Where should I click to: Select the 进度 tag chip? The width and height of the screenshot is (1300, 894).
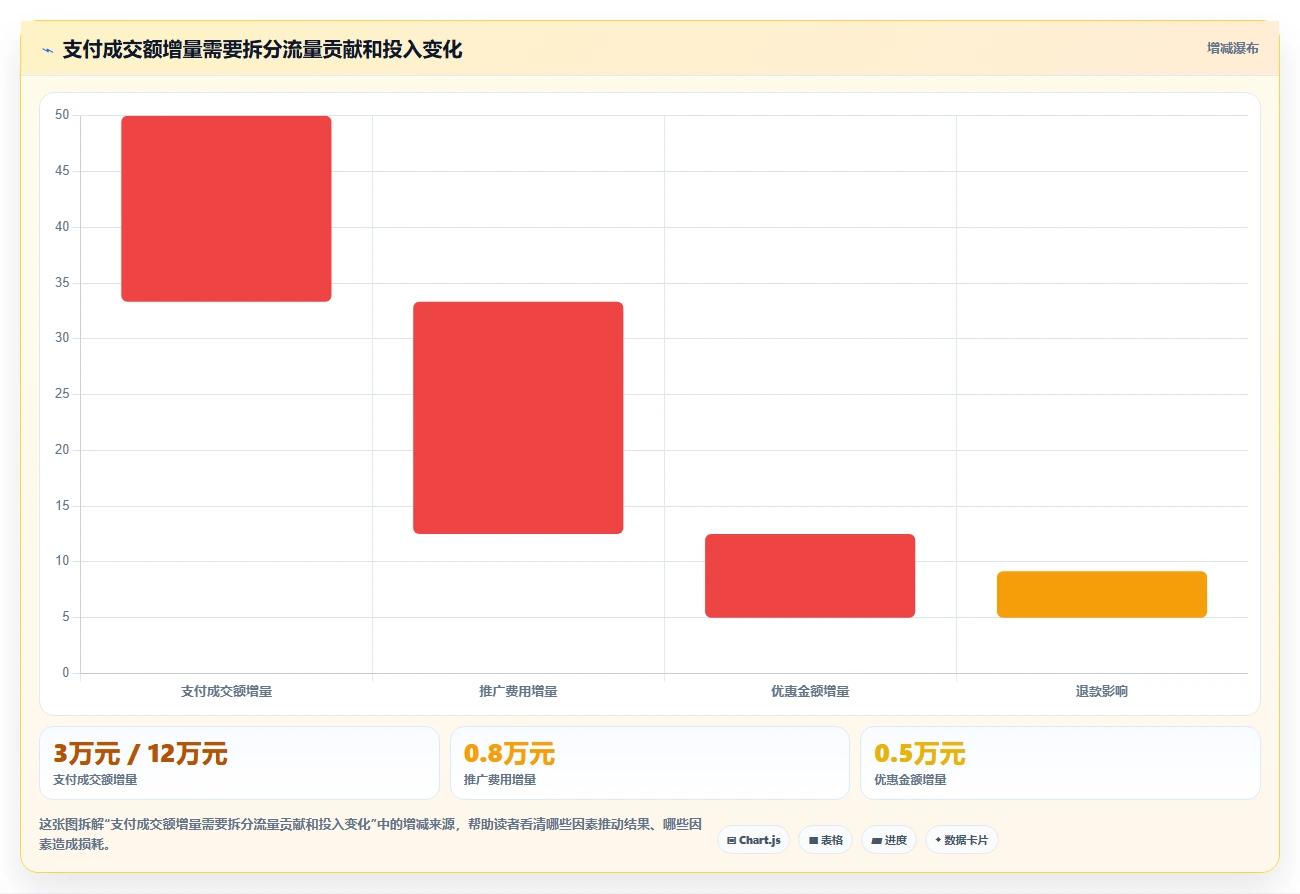889,840
